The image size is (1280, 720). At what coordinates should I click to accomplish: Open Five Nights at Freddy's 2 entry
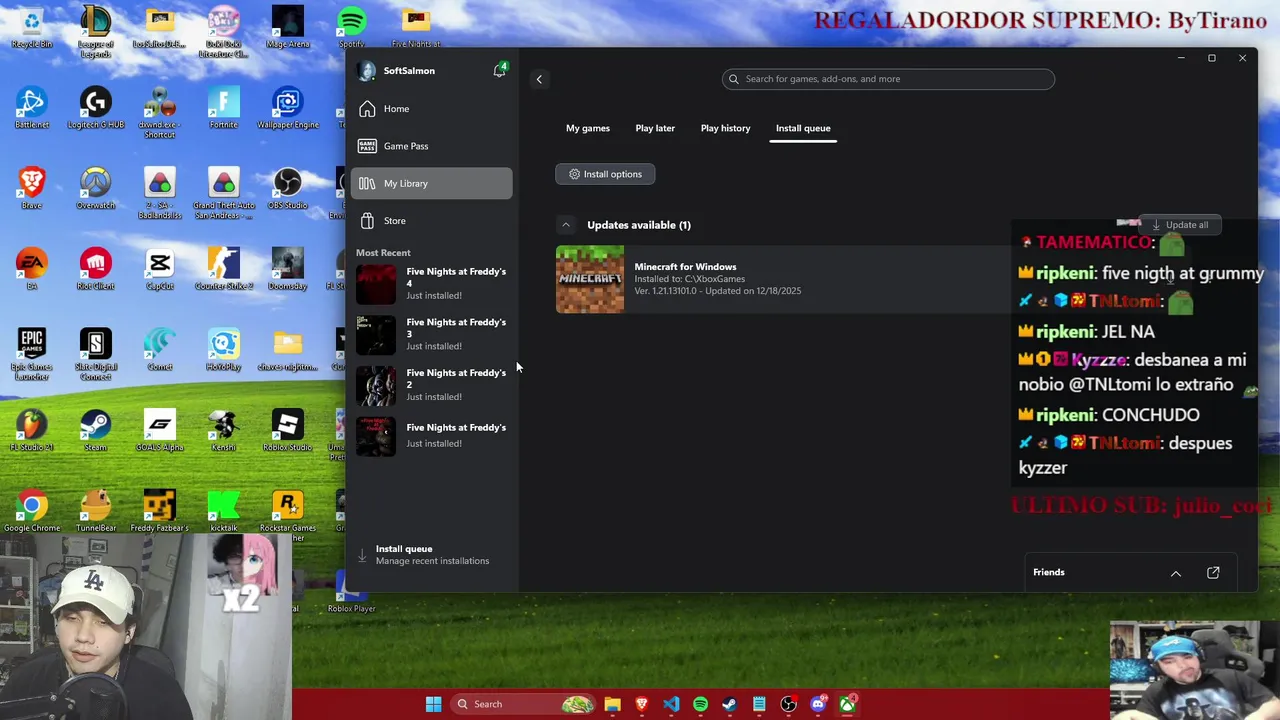click(x=431, y=384)
